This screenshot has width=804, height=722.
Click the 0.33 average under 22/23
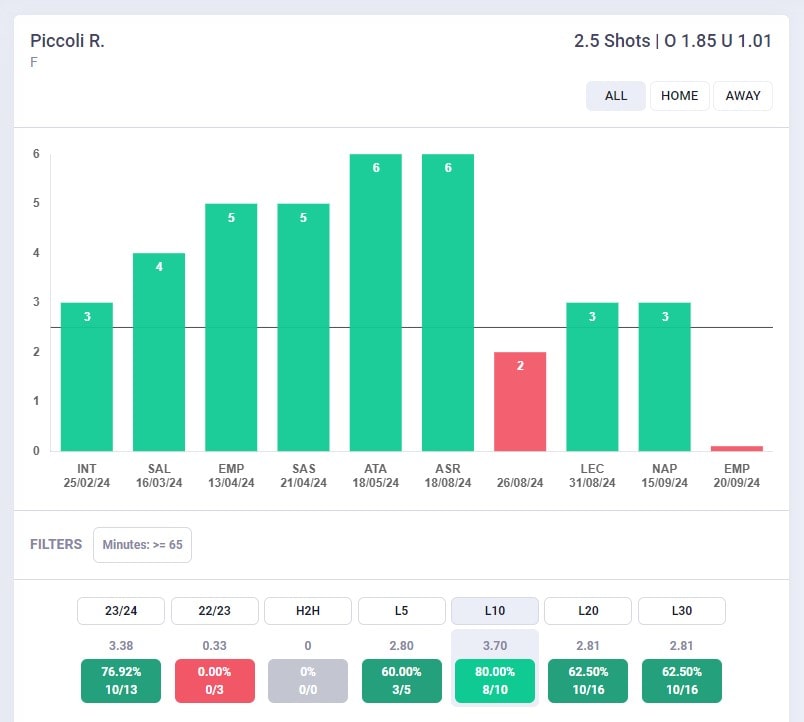coord(214,646)
